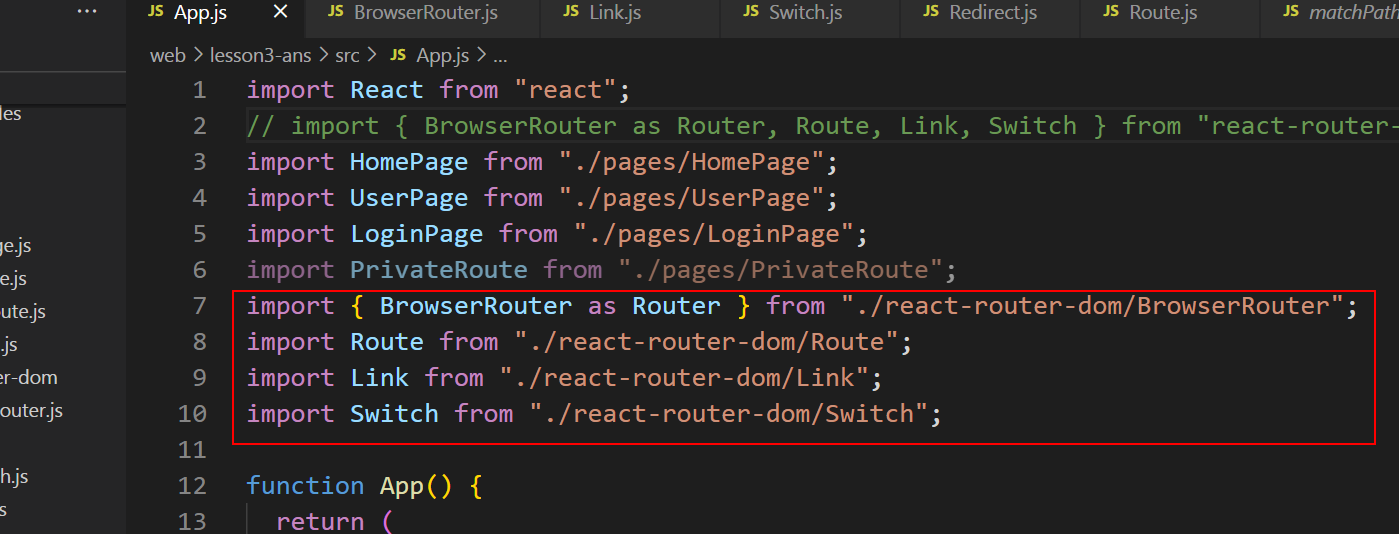Screen dimensions: 1399x534
Task: Click the JS icon on App.js tab
Action: tap(155, 12)
